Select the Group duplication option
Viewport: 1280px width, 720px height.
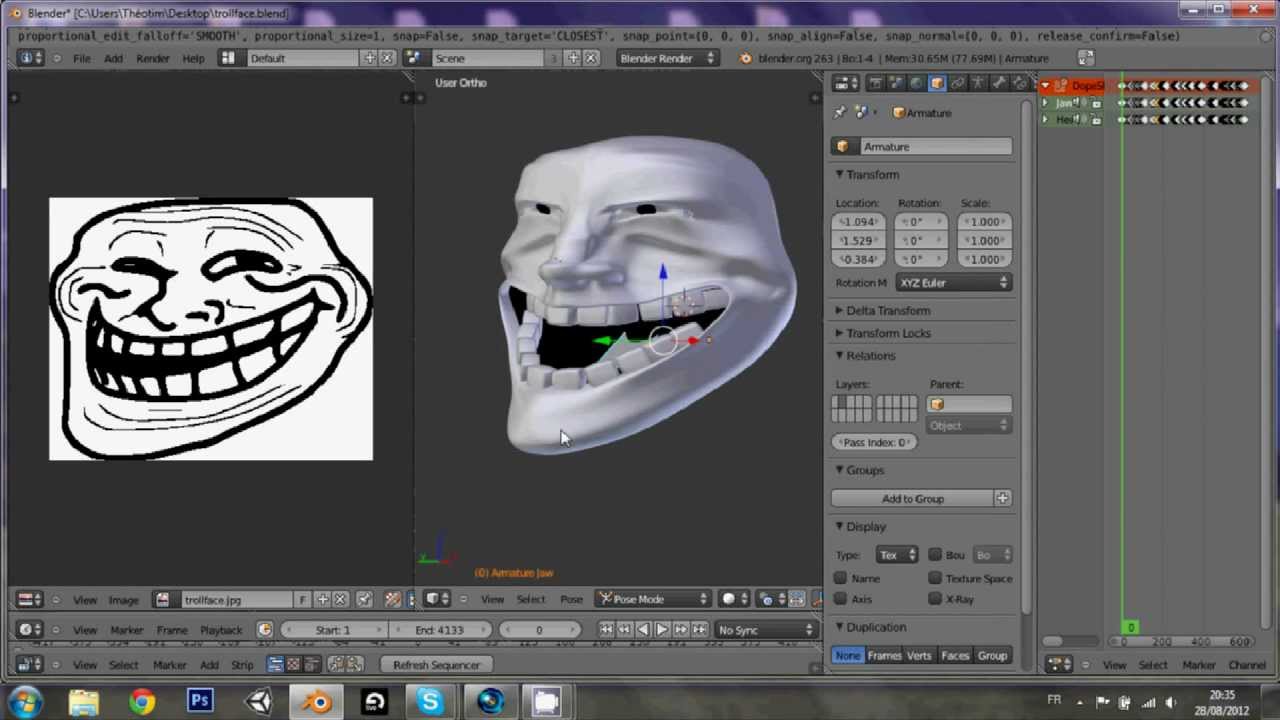point(992,656)
